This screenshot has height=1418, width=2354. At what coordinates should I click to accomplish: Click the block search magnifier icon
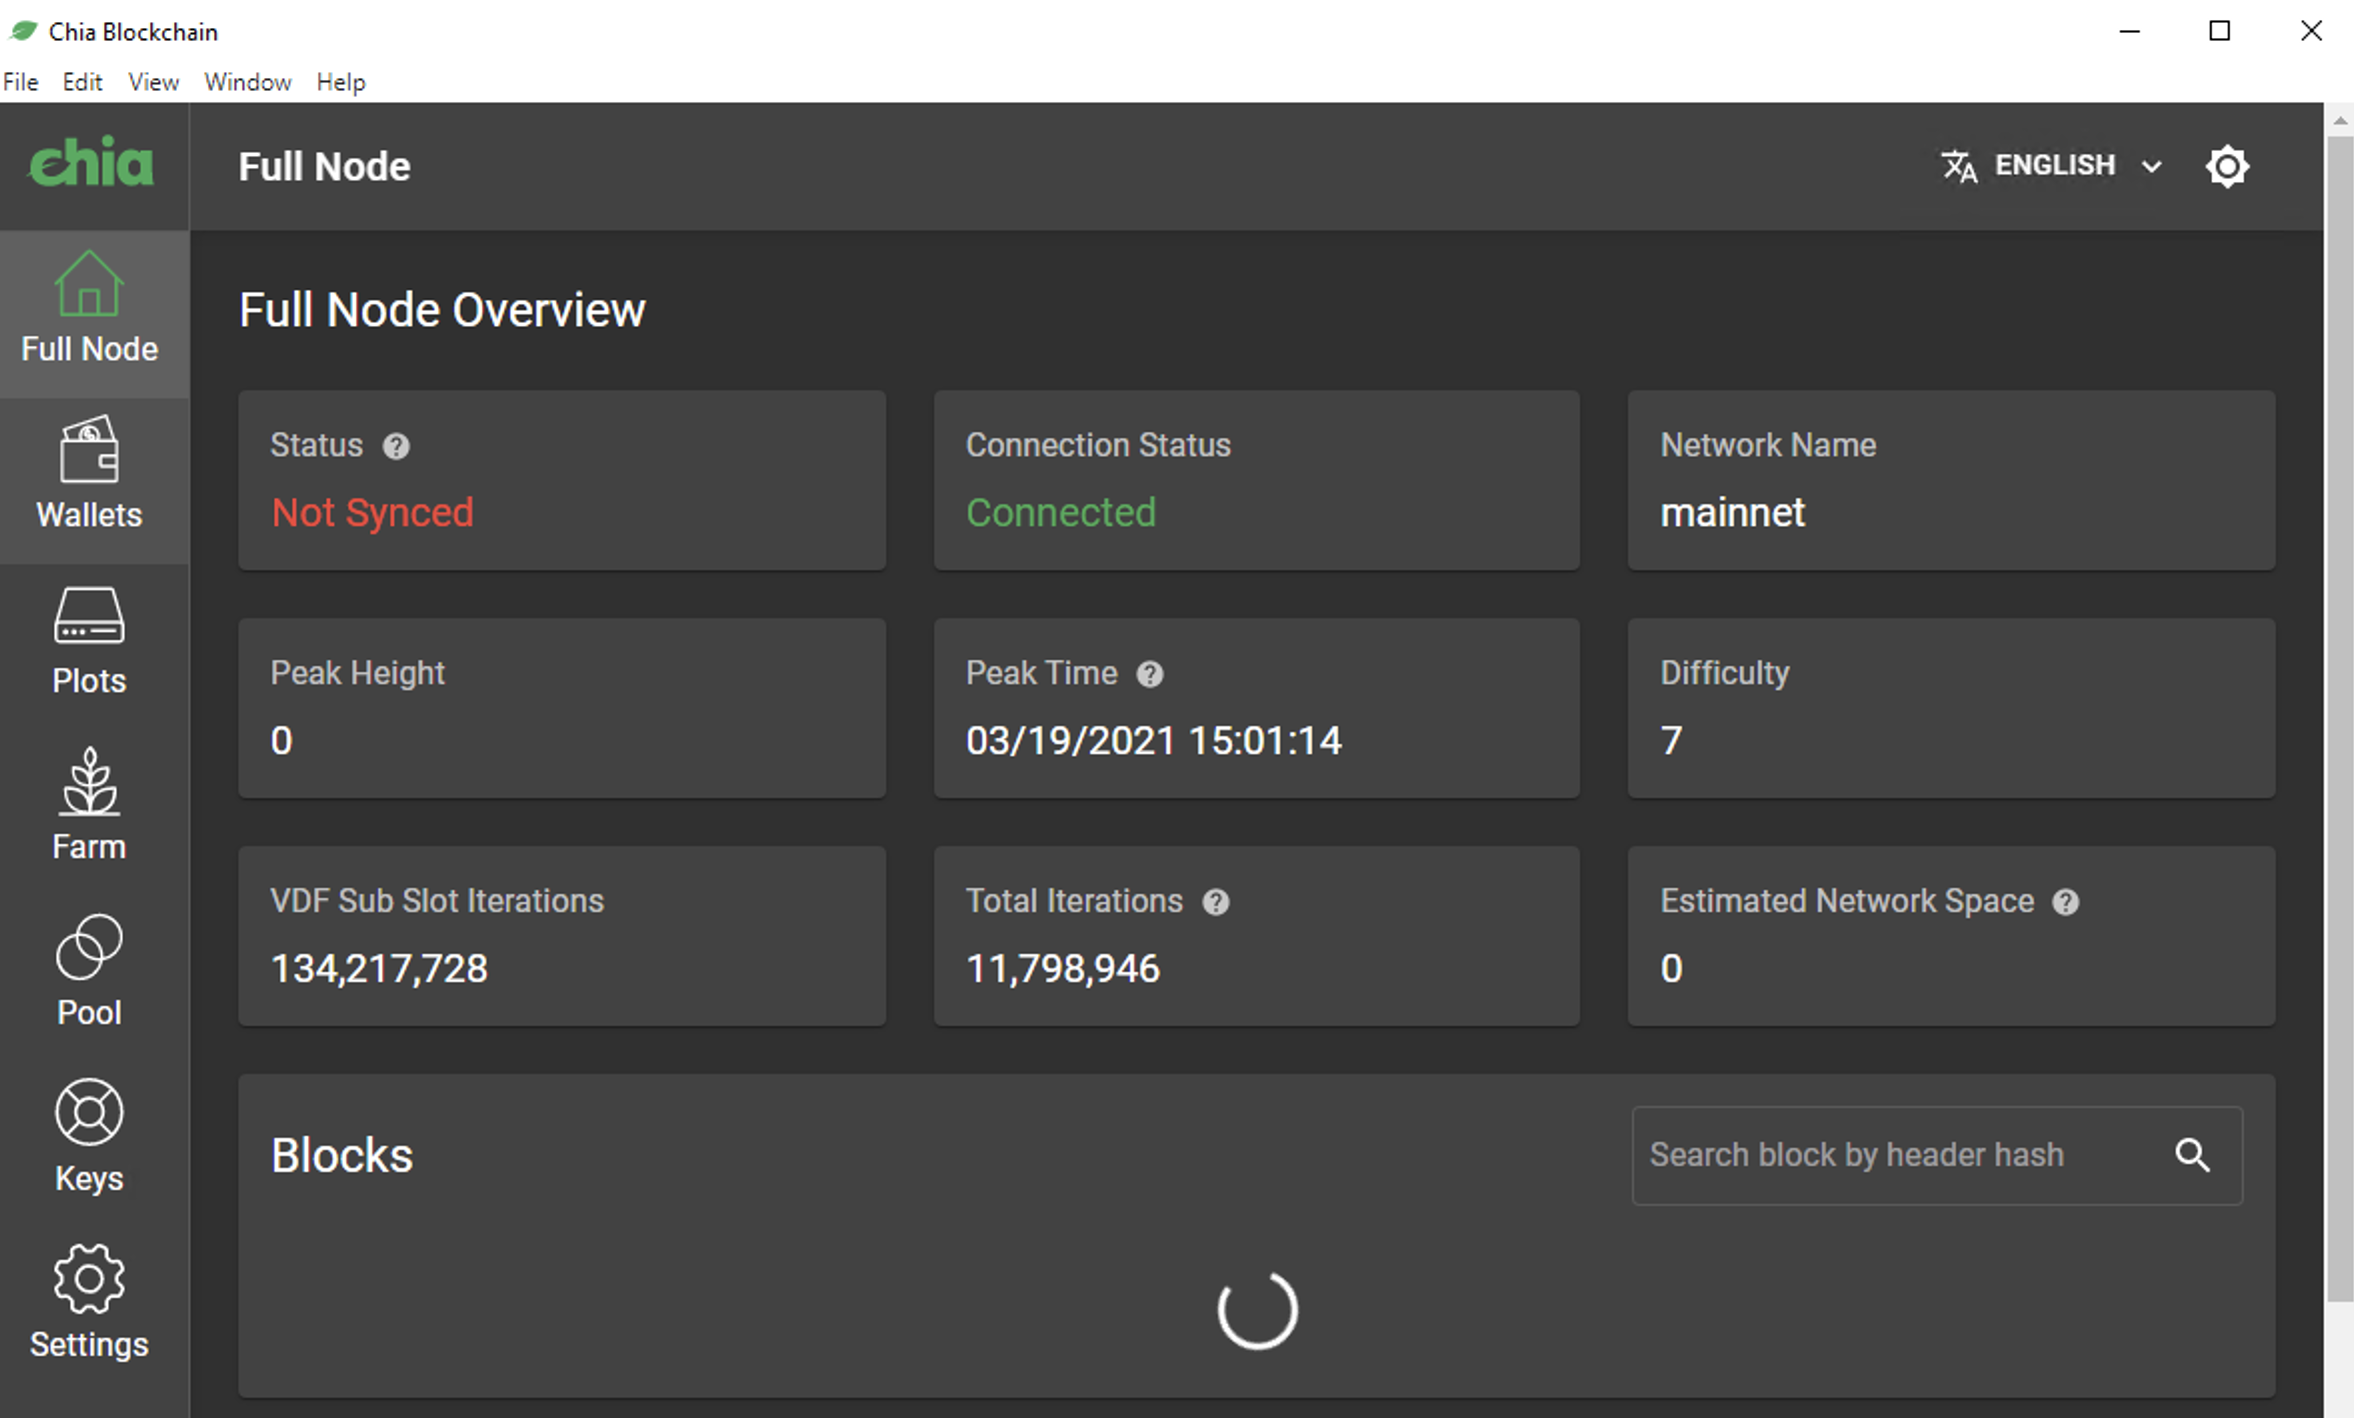(x=2192, y=1155)
